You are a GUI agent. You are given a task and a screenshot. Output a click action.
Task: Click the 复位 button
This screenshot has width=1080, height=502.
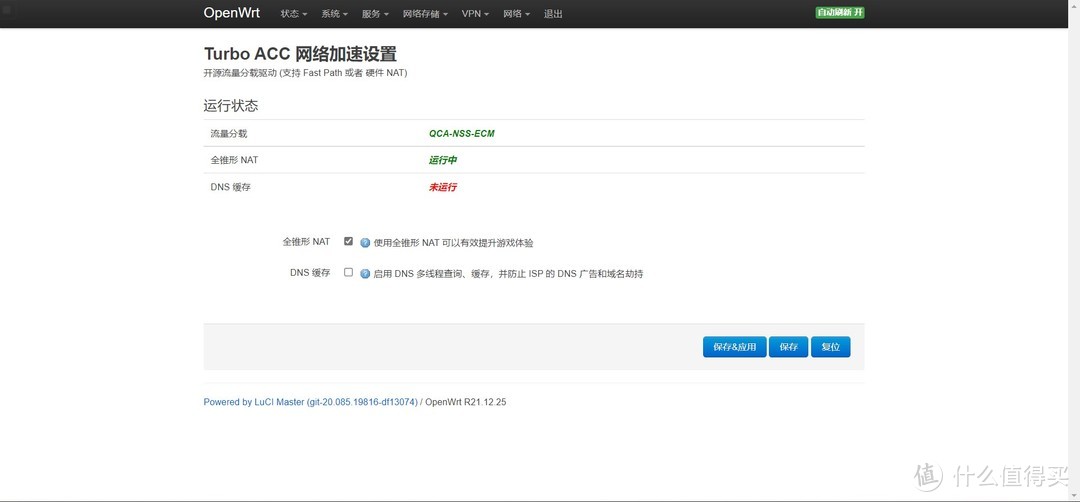click(x=831, y=346)
